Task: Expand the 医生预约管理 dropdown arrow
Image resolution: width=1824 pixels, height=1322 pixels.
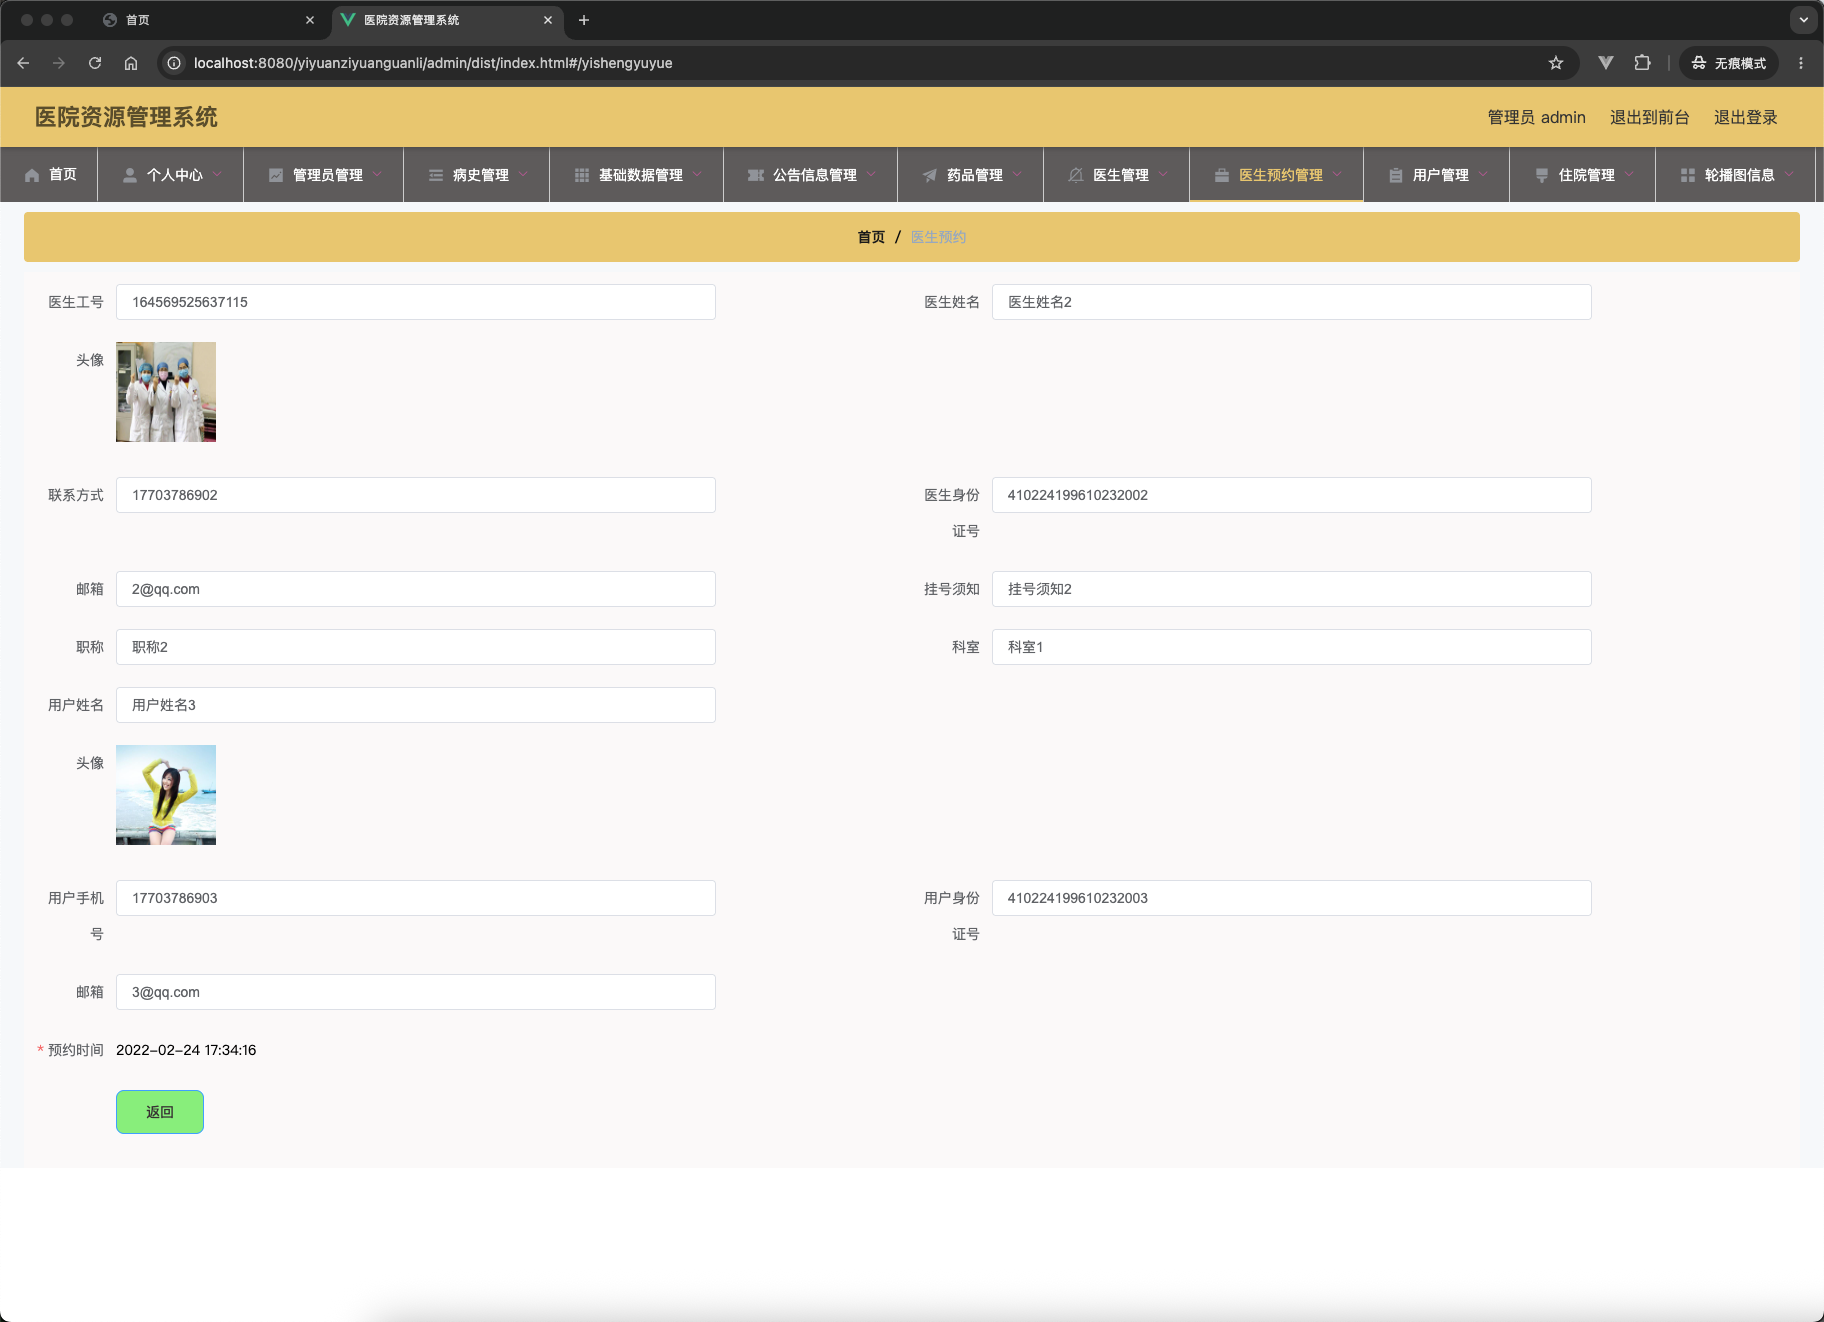Action: tap(1337, 174)
